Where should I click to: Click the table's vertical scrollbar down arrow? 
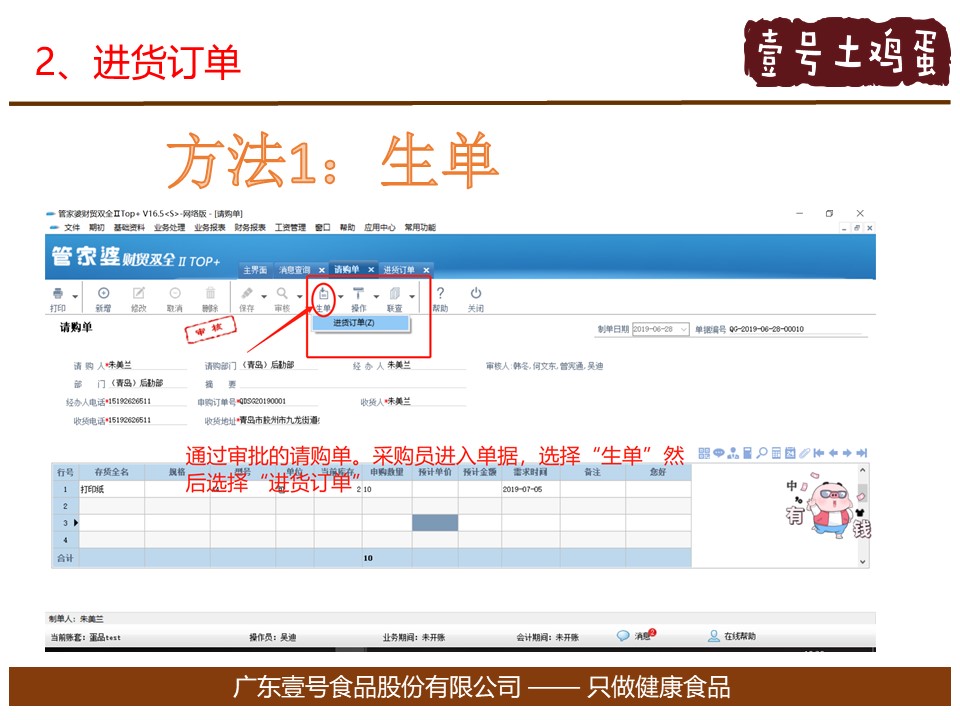(863, 562)
